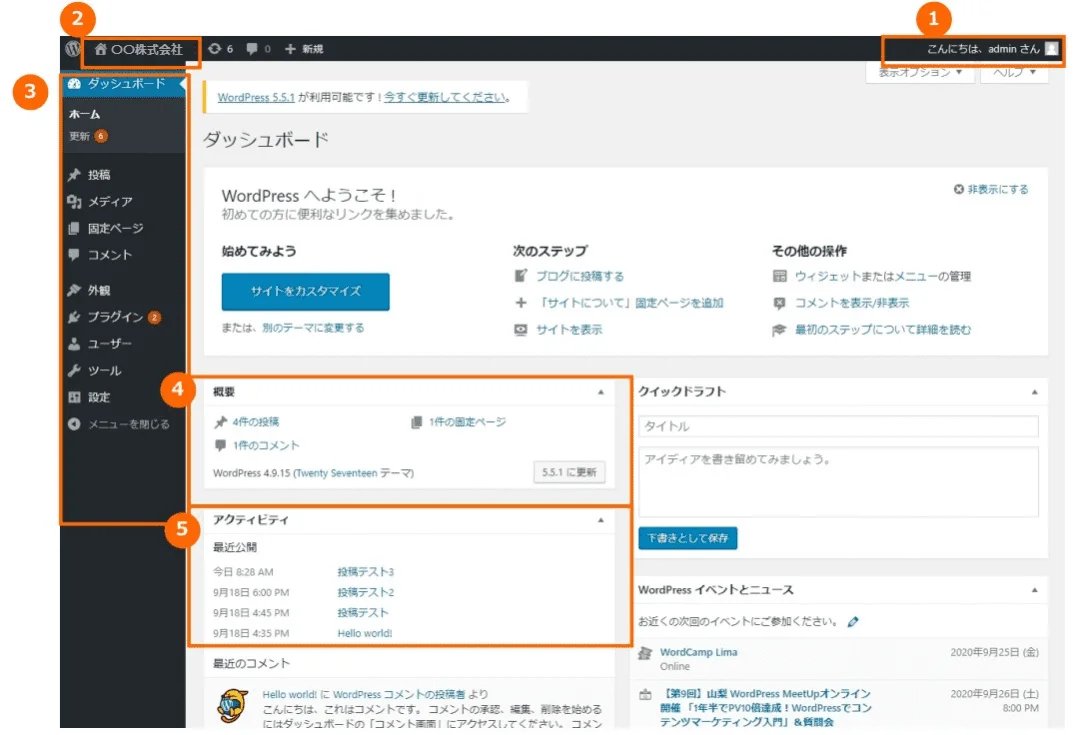Collapse the 概要 widget with its arrow
Viewport: 1078px width, 735px height.
coord(601,392)
